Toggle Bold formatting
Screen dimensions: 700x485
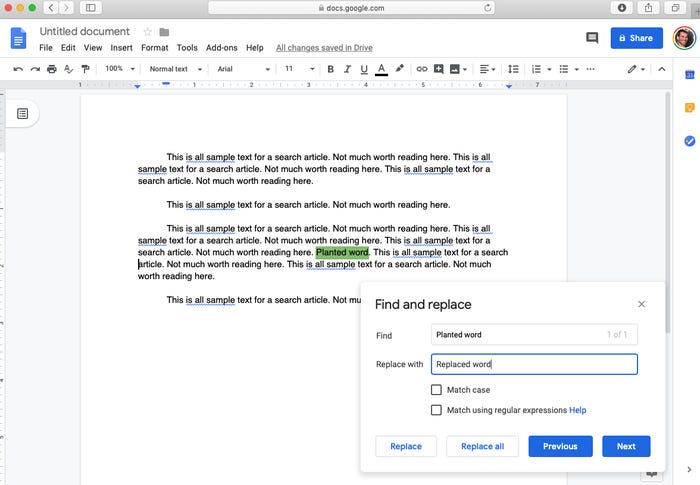pyautogui.click(x=330, y=69)
